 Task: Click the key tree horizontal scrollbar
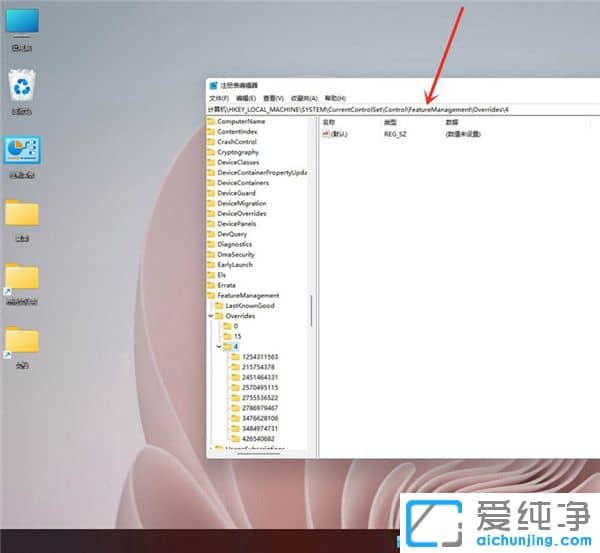pyautogui.click(x=259, y=454)
